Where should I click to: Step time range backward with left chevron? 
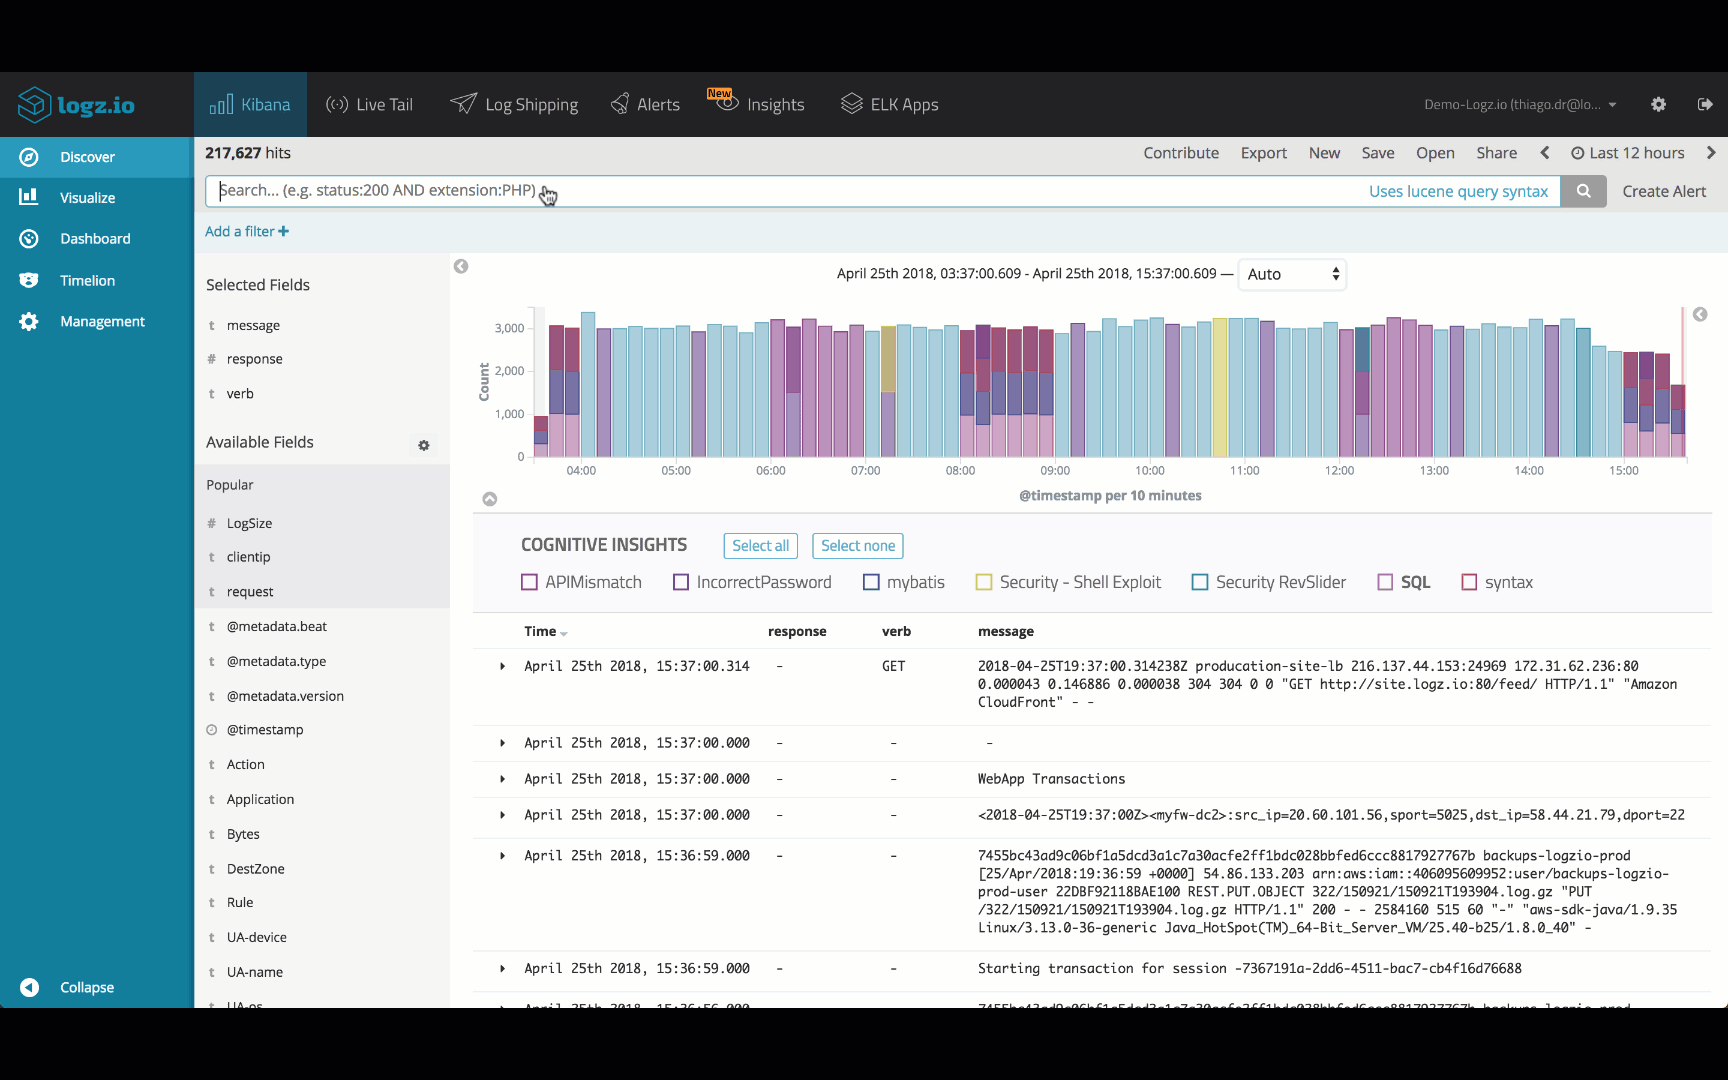tap(1545, 153)
